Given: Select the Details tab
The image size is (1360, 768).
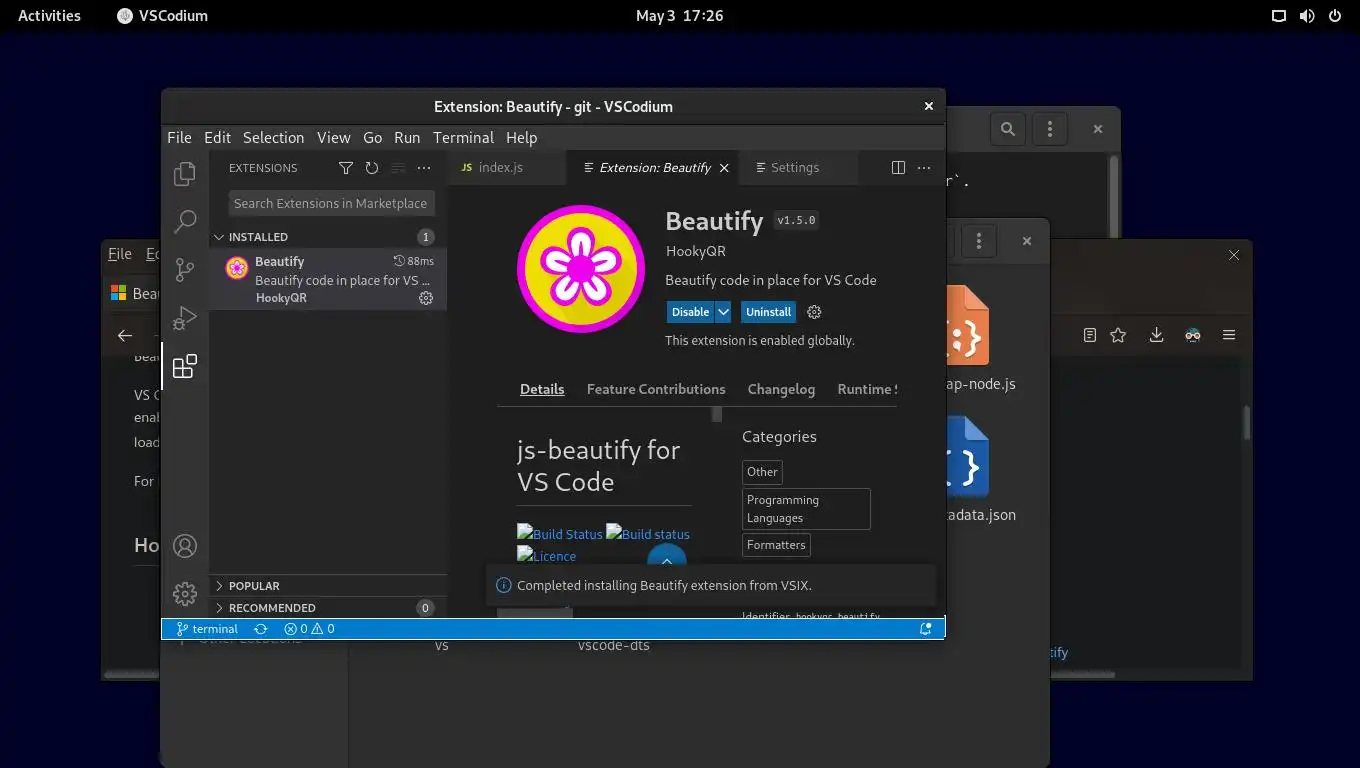Looking at the screenshot, I should pos(542,389).
